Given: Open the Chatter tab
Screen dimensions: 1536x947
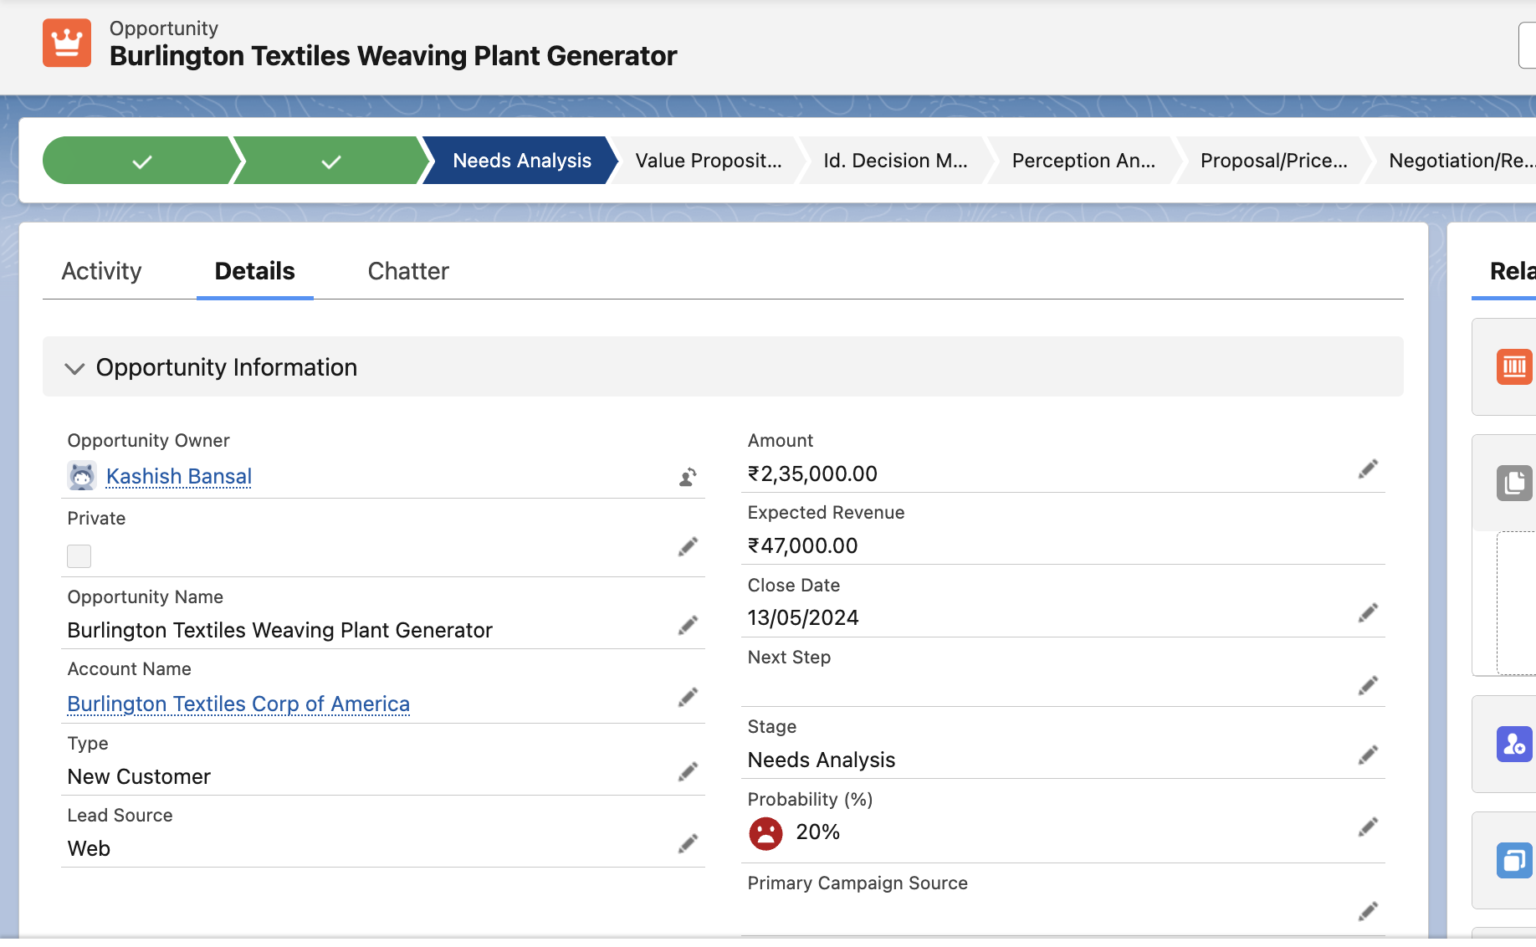Looking at the screenshot, I should coord(408,271).
